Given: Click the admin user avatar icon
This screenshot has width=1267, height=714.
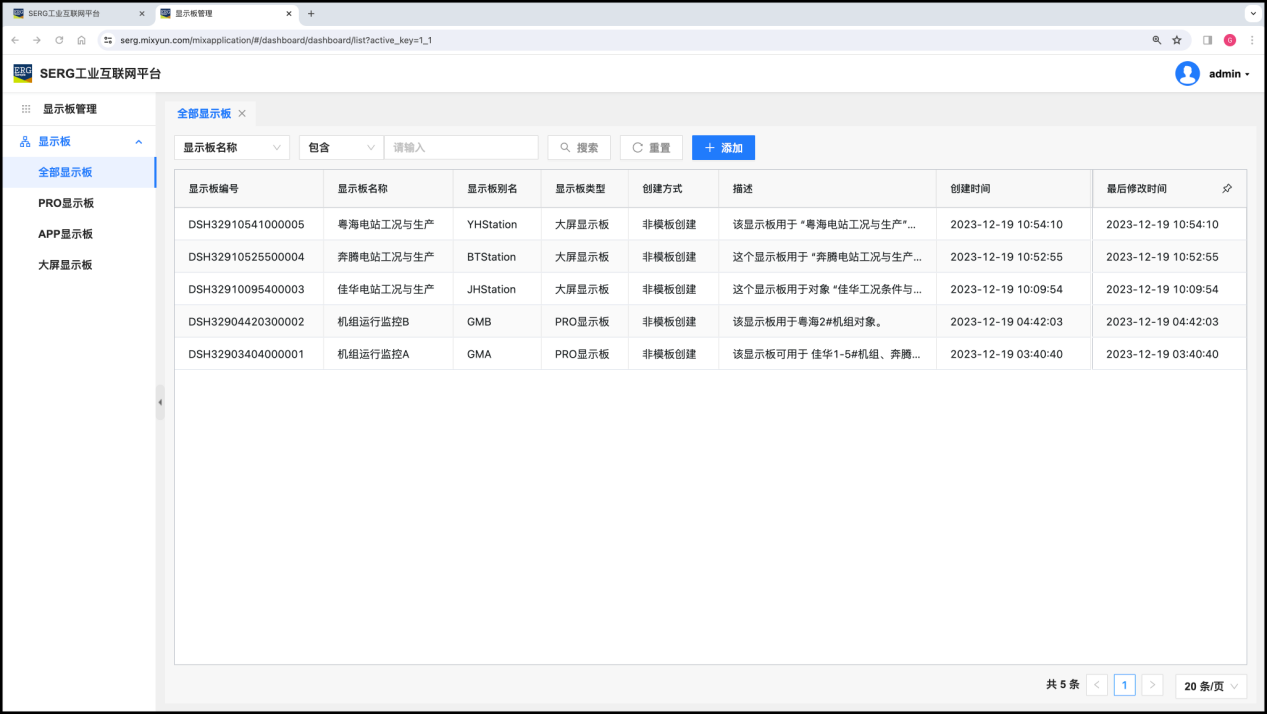Looking at the screenshot, I should [1187, 74].
